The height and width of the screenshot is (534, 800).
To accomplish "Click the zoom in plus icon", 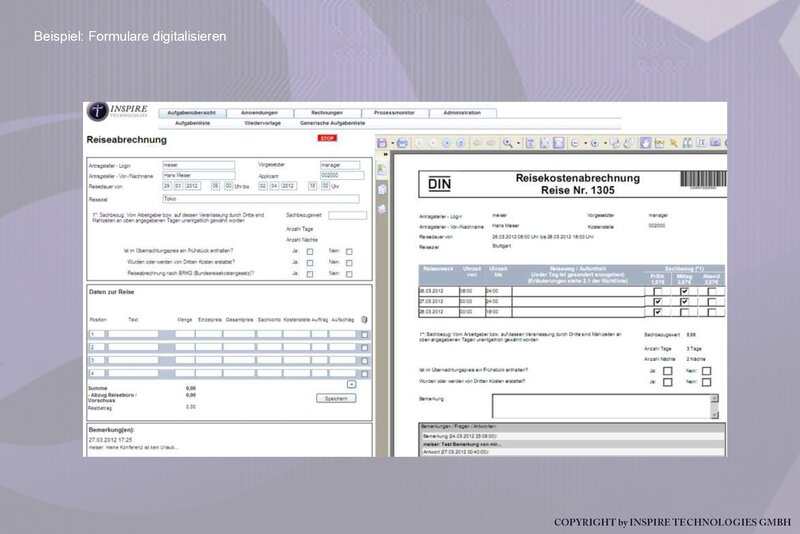I will [595, 144].
